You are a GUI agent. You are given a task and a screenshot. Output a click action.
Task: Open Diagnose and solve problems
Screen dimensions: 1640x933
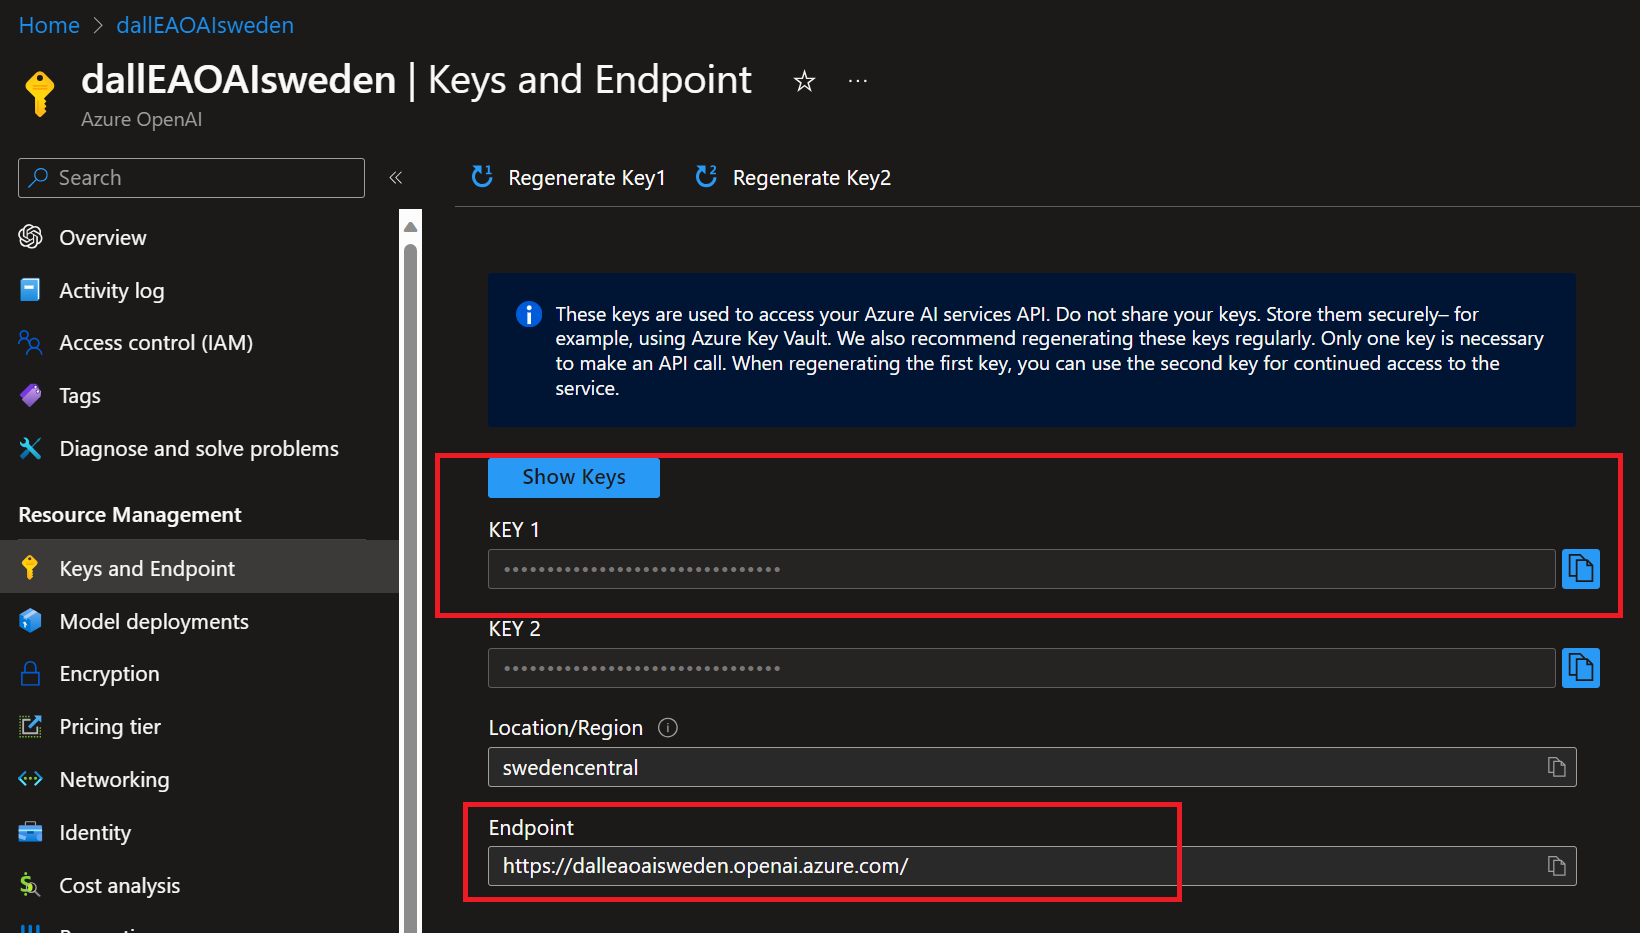[200, 449]
